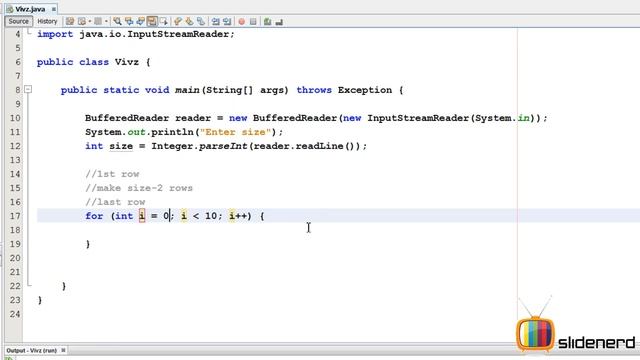Viewport: 640px width, 360px height.
Task: Switch to the Source view button
Action: click(18, 21)
